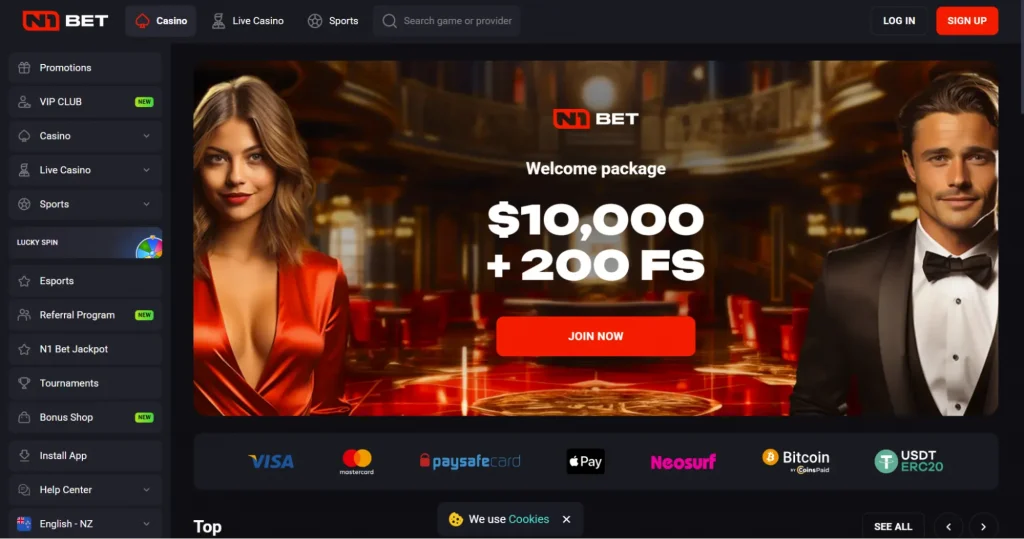Click the Promotions gift icon in sidebar
This screenshot has width=1024, height=539.
pos(24,67)
